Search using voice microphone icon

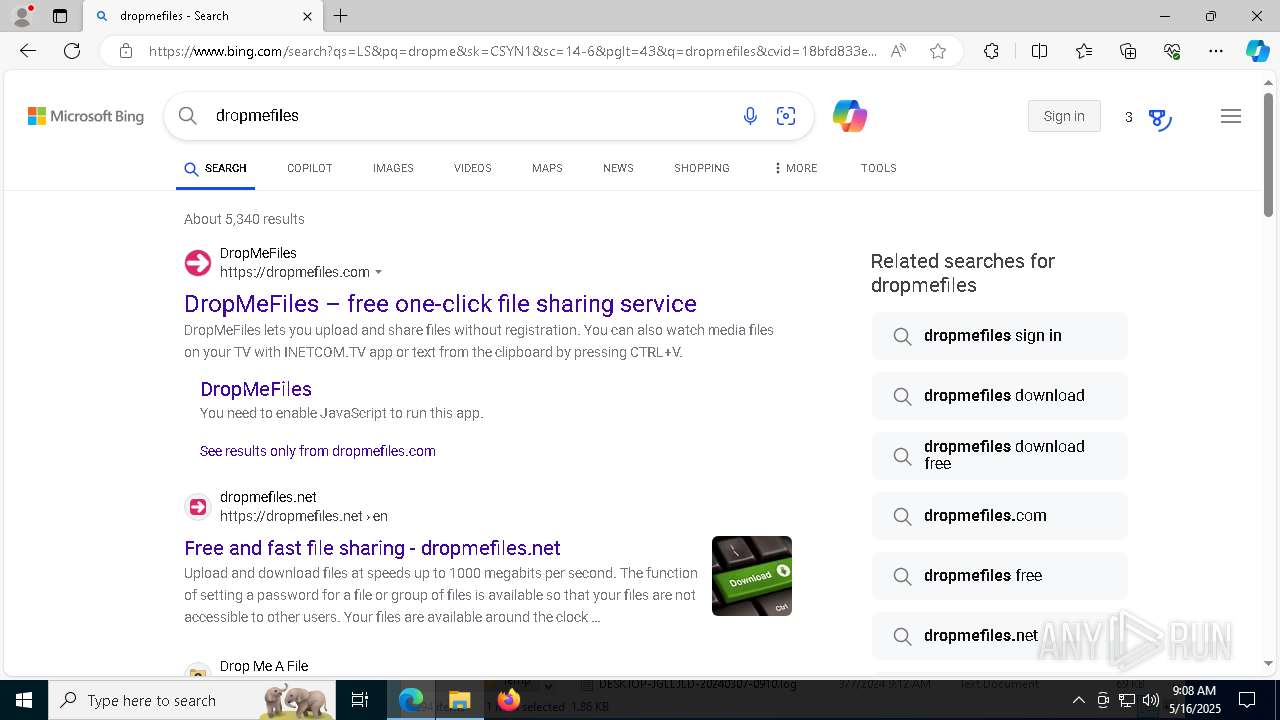[750, 116]
